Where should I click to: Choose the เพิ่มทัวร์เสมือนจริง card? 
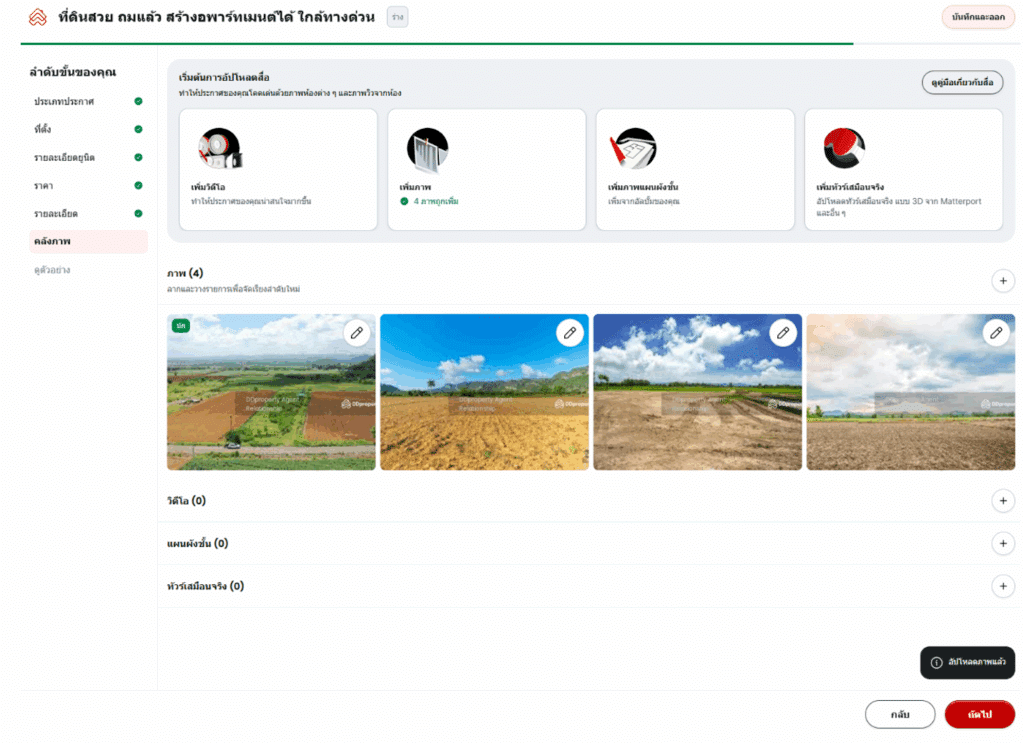[903, 169]
